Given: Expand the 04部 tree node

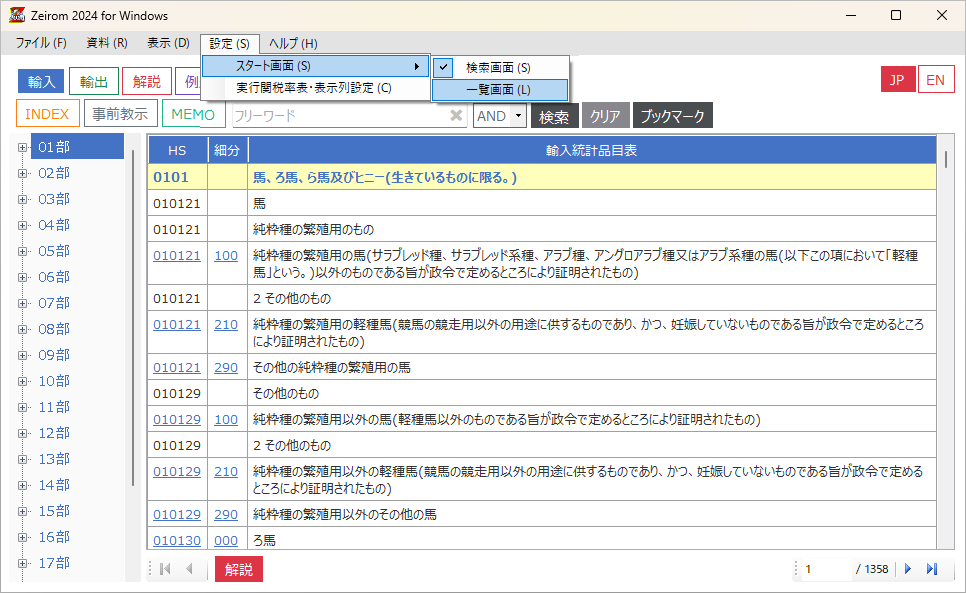Looking at the screenshot, I should tap(23, 225).
